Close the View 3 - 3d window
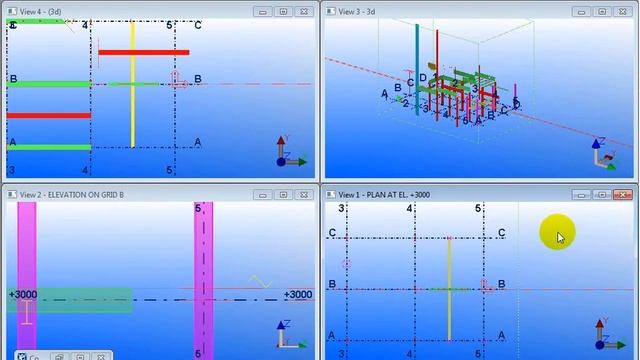The width and height of the screenshot is (640, 360). tap(623, 12)
